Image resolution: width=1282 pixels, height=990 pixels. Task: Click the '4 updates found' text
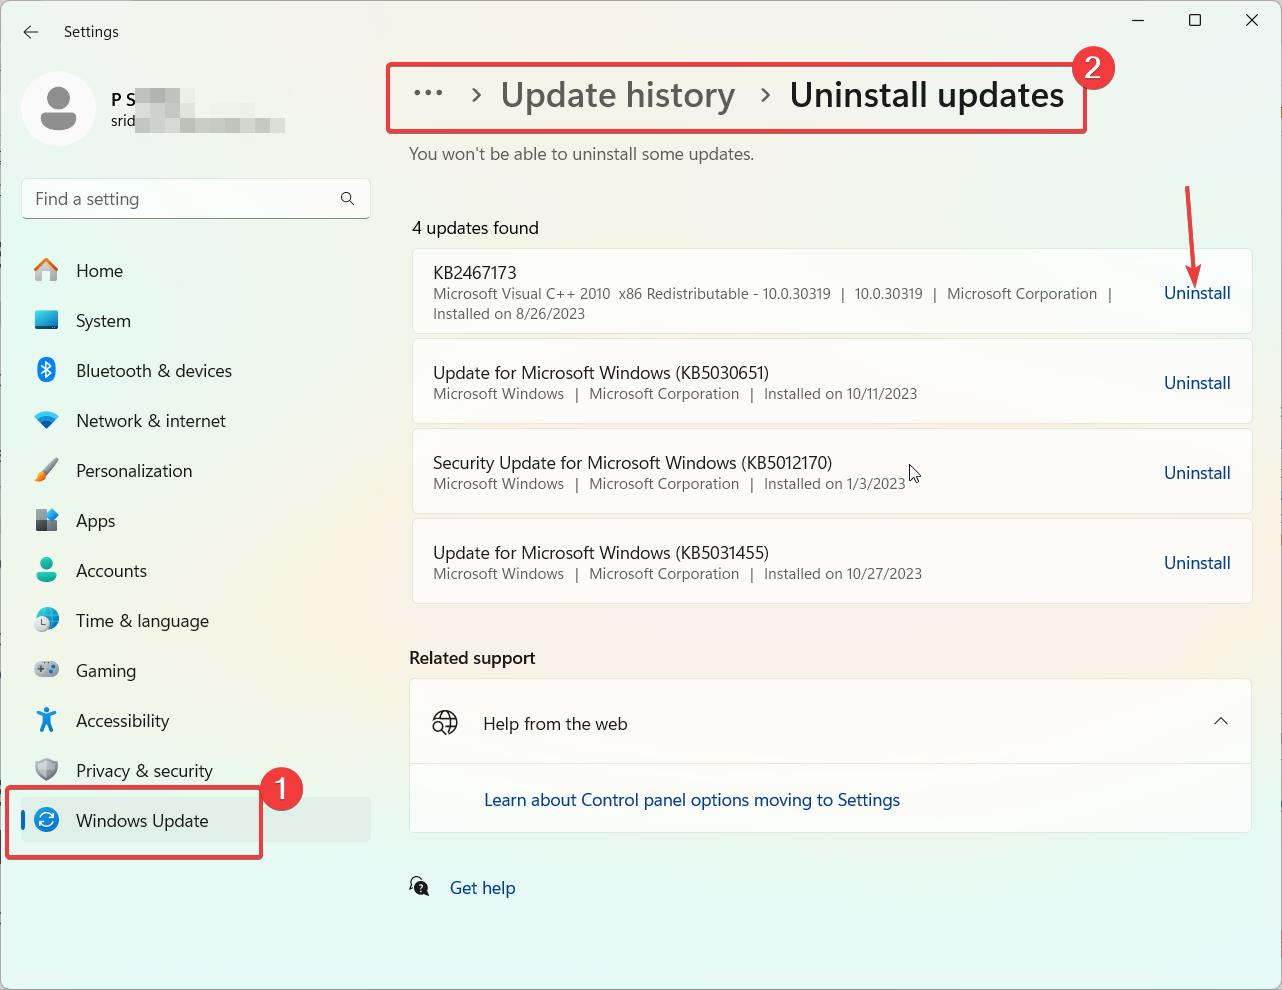click(x=475, y=228)
